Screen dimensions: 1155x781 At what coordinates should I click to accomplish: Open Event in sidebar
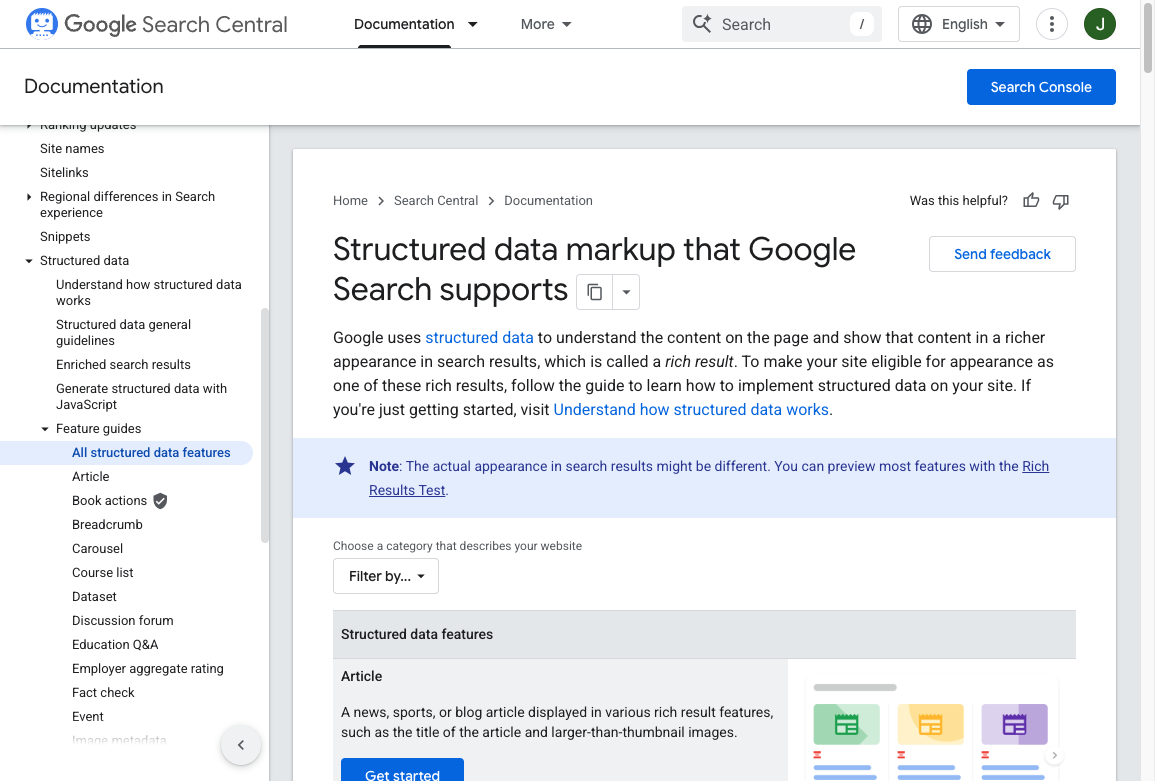tap(88, 717)
